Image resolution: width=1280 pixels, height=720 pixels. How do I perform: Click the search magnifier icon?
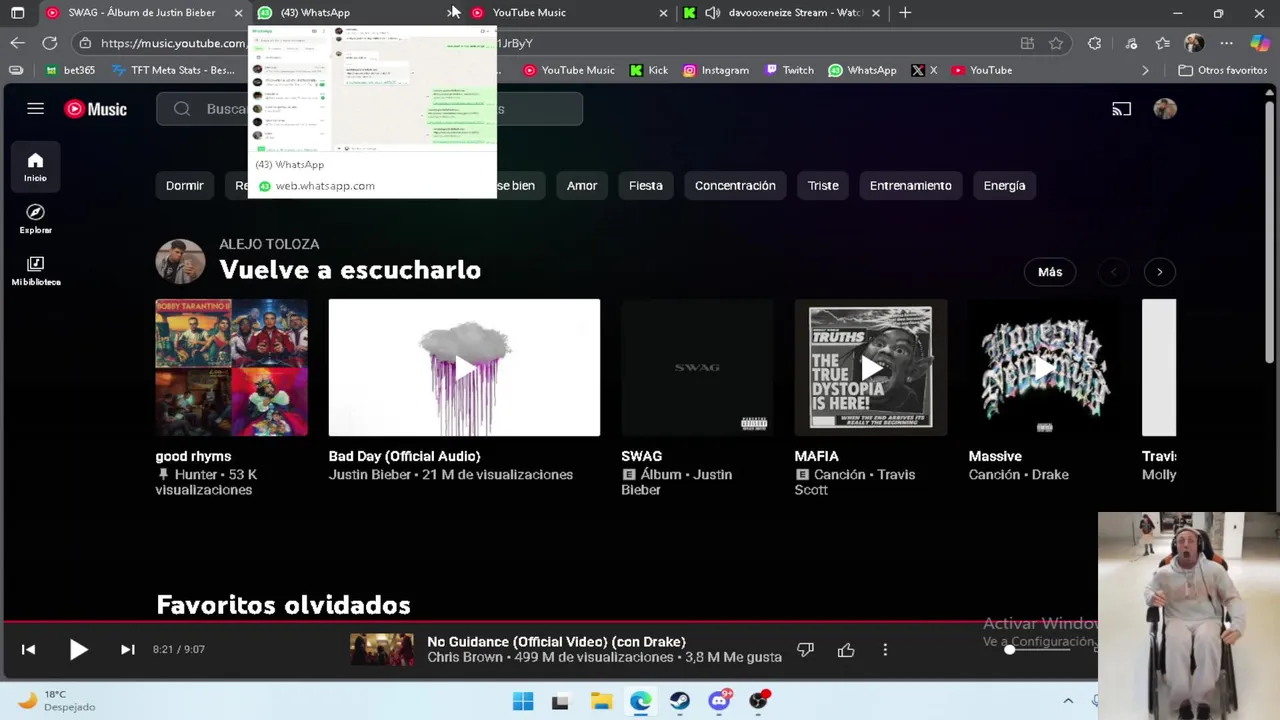(181, 109)
